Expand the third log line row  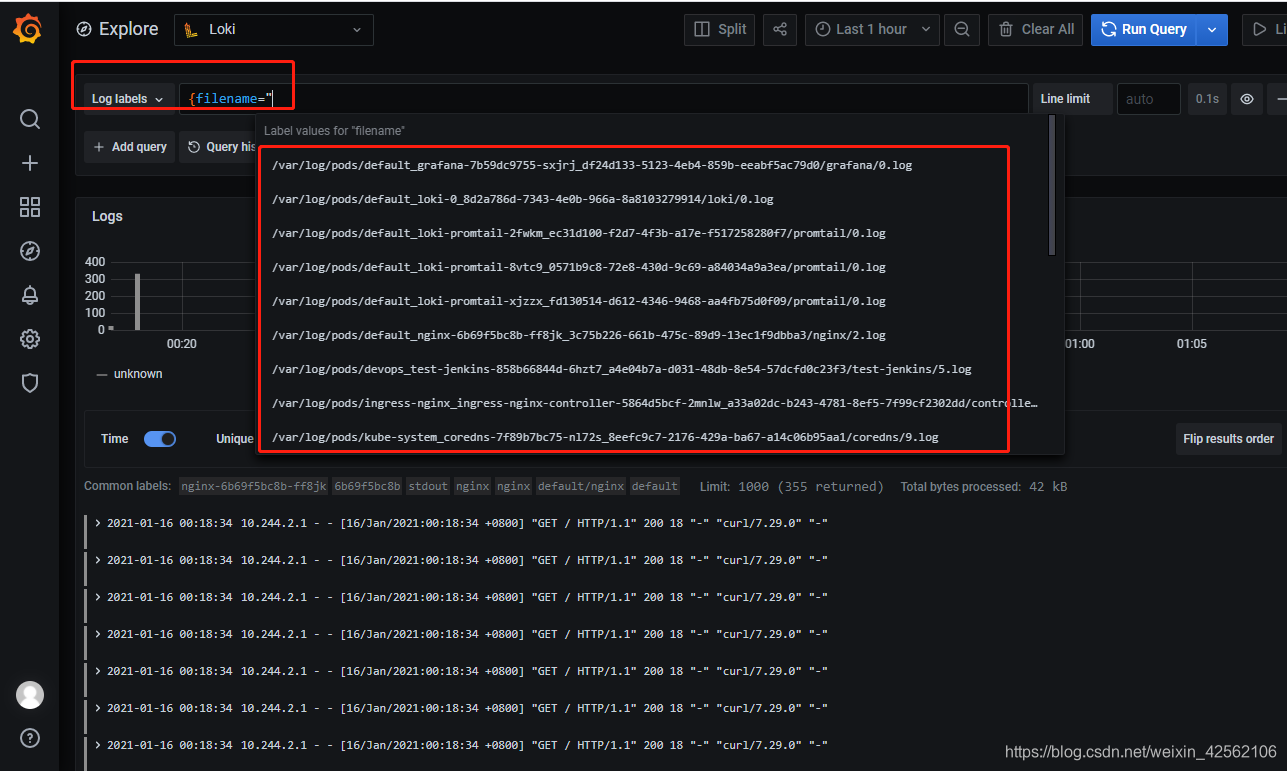98,597
